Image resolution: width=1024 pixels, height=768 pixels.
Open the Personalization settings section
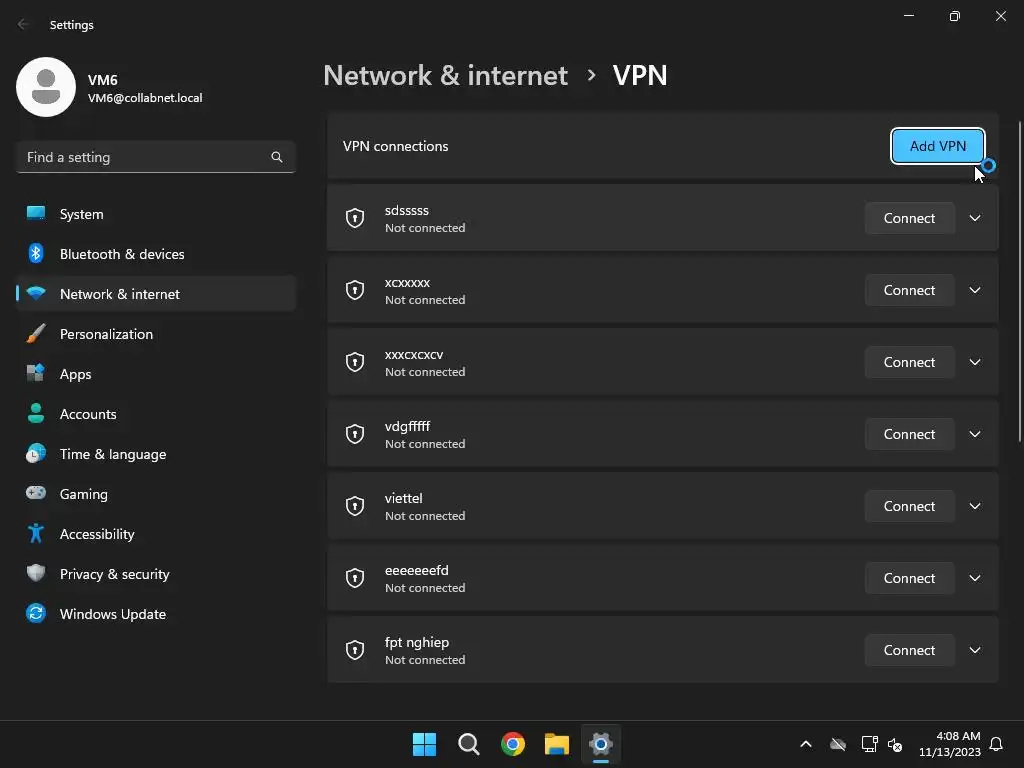point(106,334)
